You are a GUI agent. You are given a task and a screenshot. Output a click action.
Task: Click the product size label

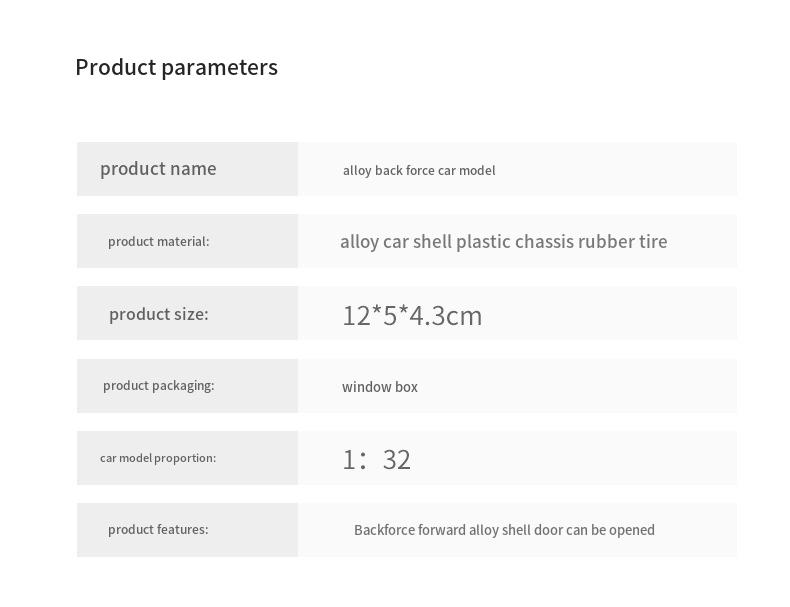click(158, 314)
